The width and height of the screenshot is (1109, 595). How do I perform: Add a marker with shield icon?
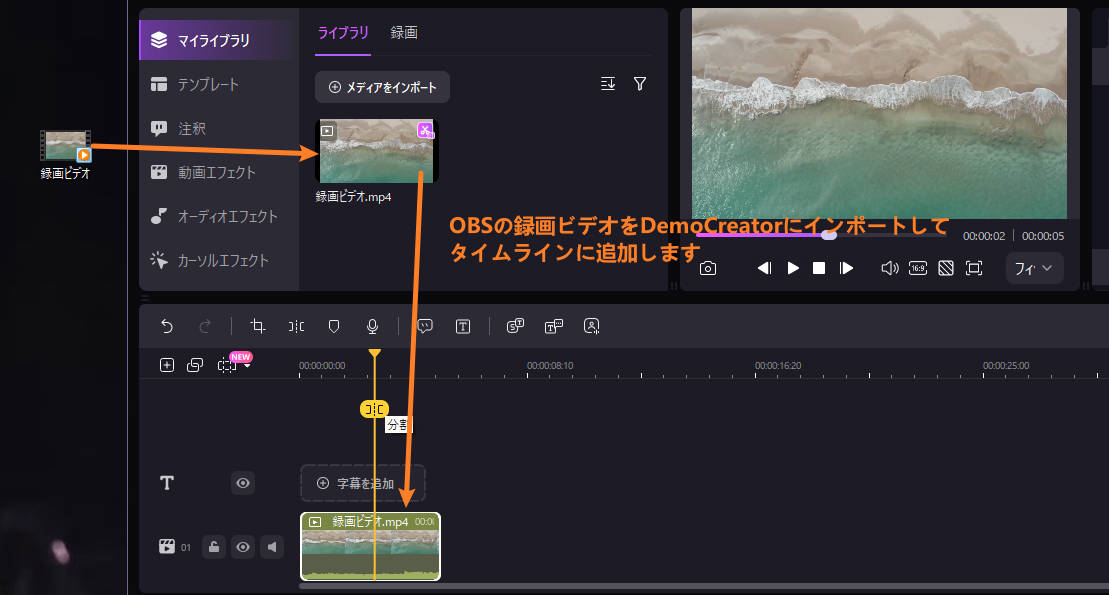[x=334, y=326]
